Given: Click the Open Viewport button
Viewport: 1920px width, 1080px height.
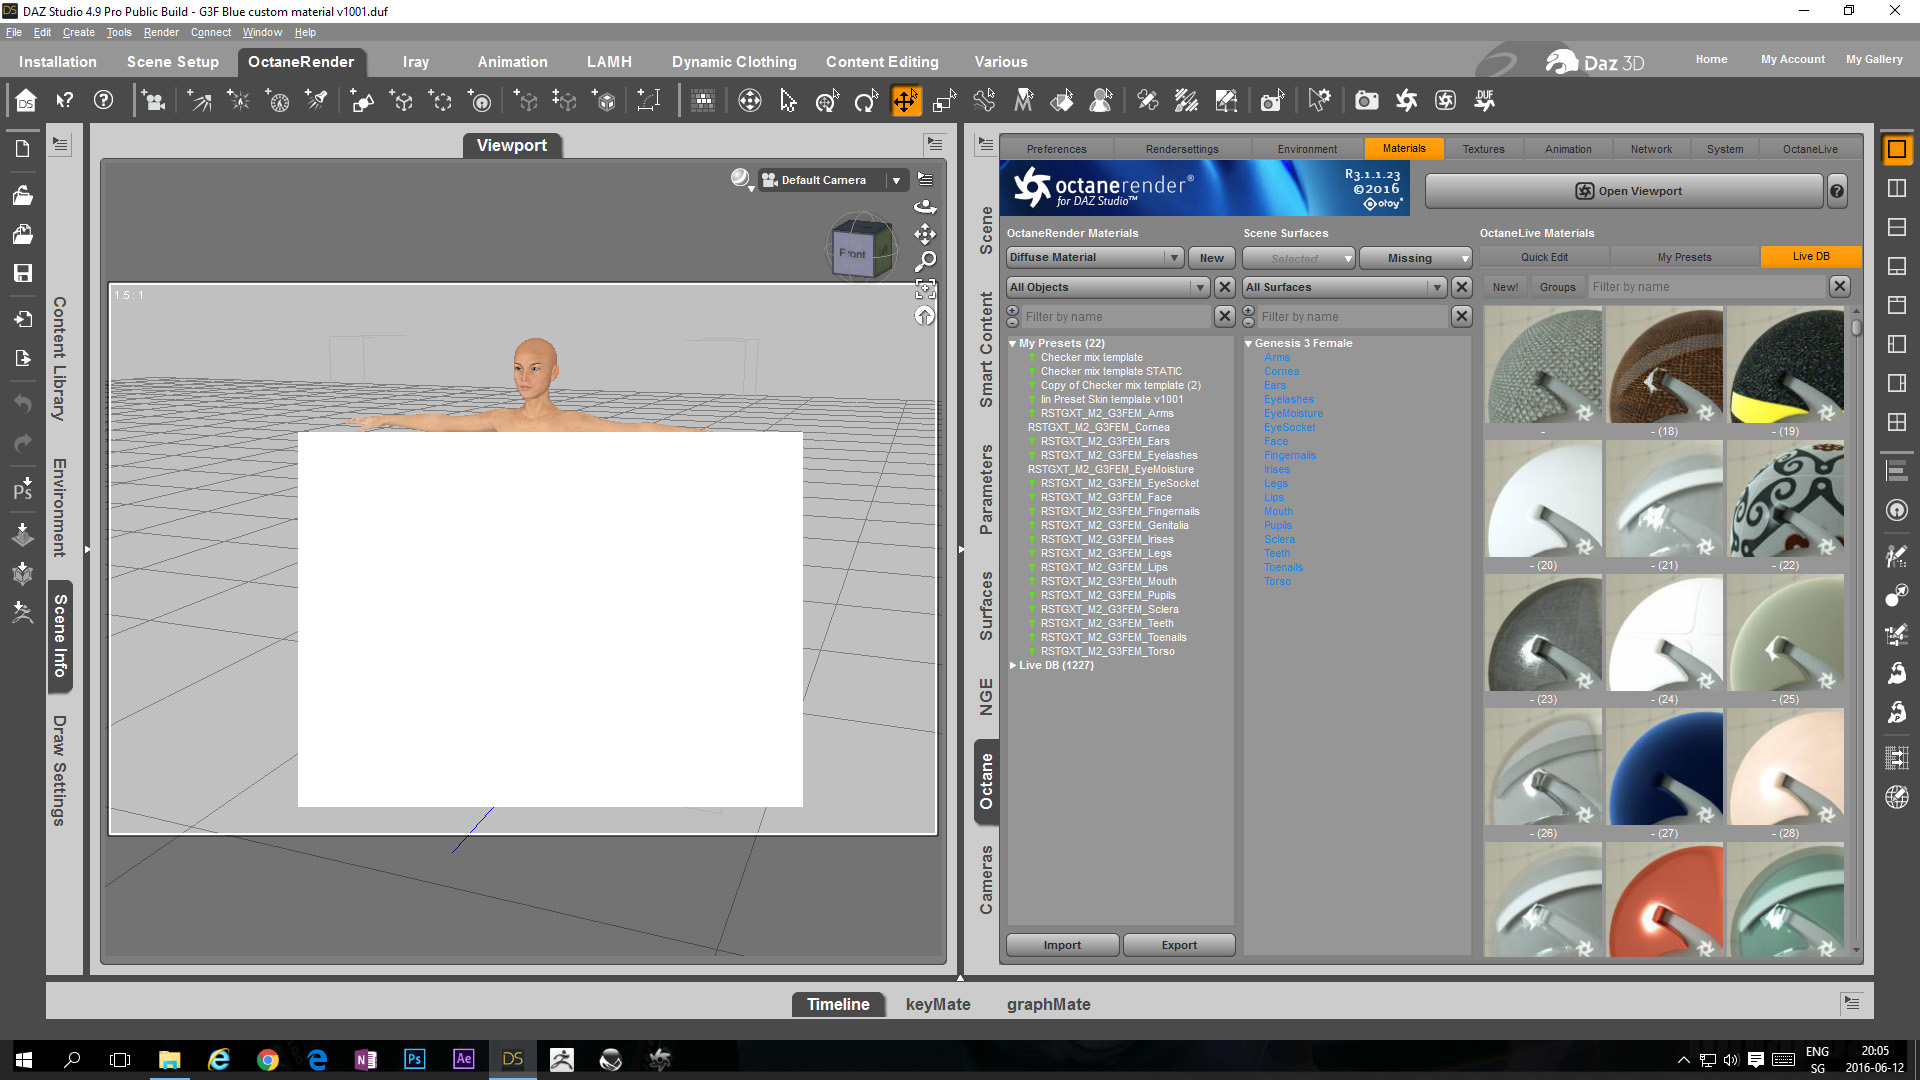Looking at the screenshot, I should pos(1624,191).
